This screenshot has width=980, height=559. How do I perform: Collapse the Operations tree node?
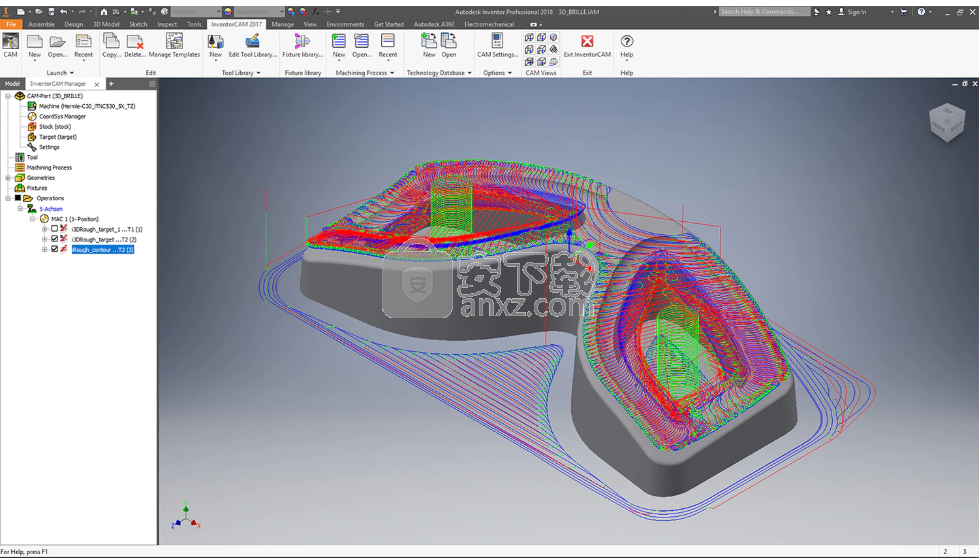pyautogui.click(x=8, y=198)
